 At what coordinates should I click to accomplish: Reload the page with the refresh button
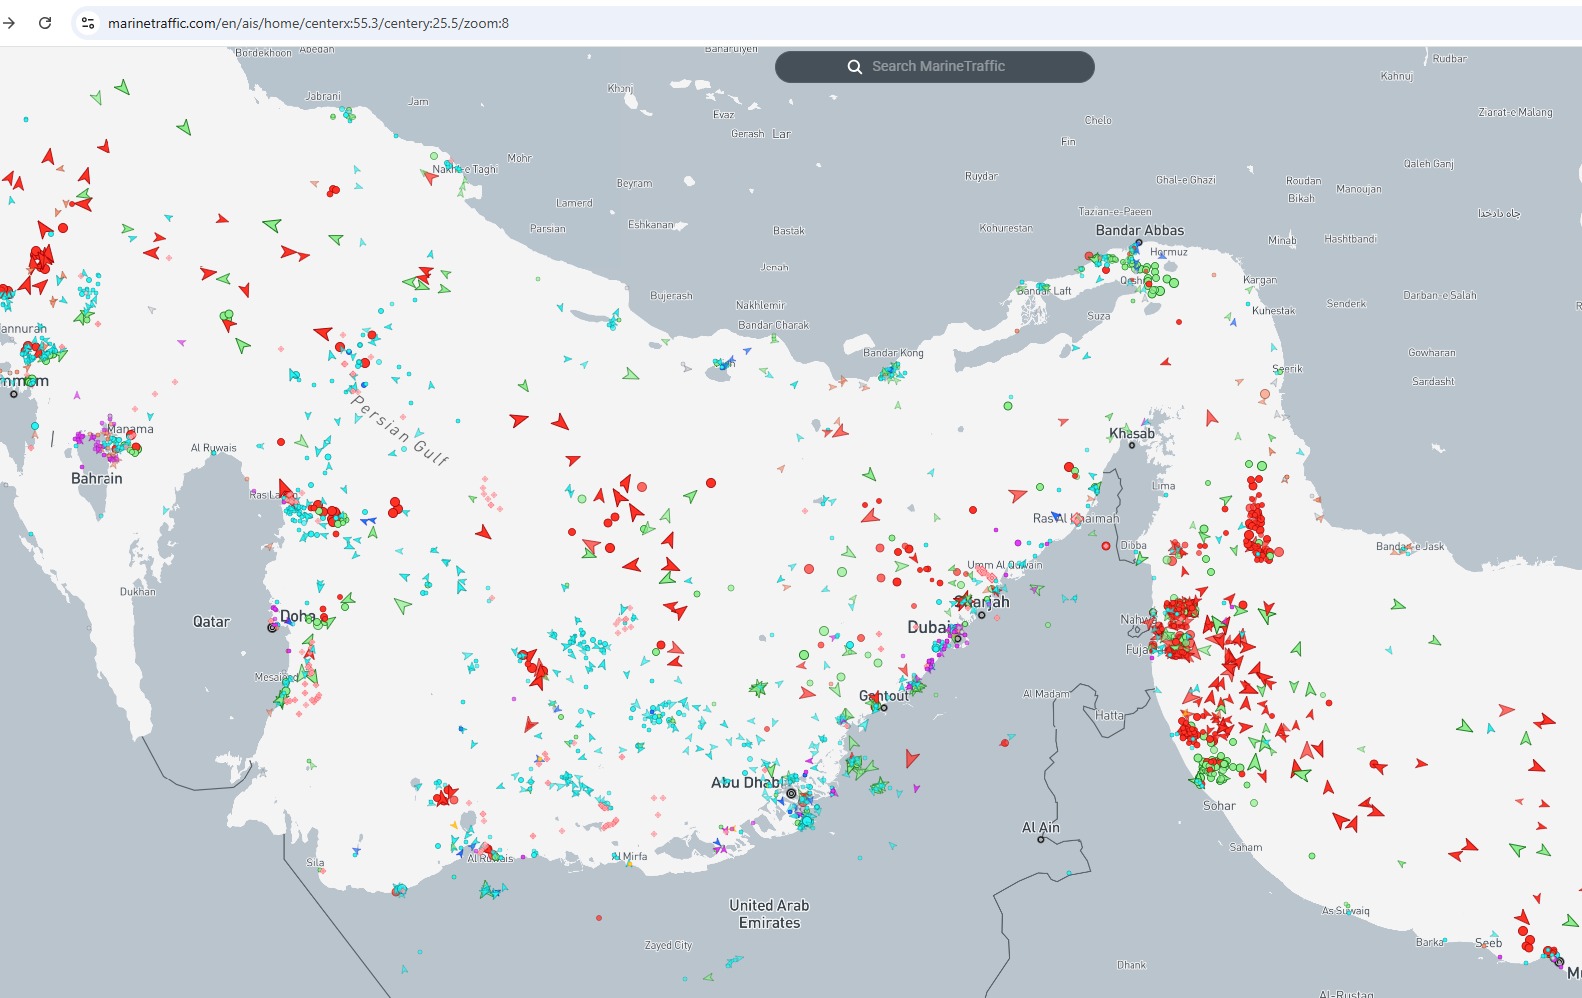[45, 23]
